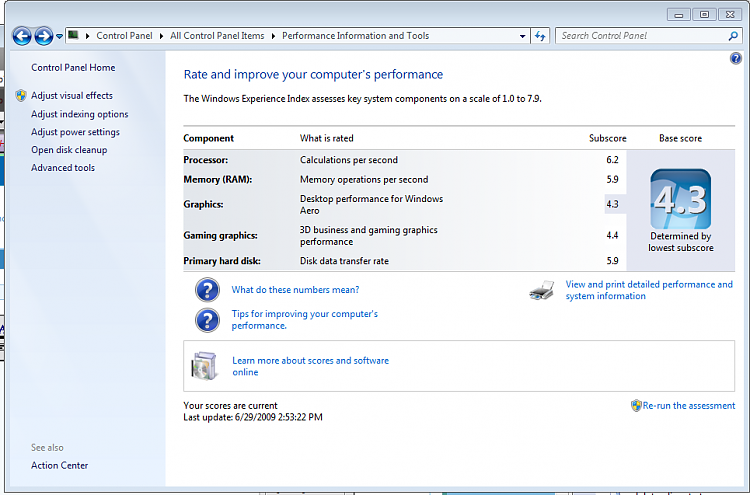Click the shield icon beside Re-run the assessment

click(636, 406)
